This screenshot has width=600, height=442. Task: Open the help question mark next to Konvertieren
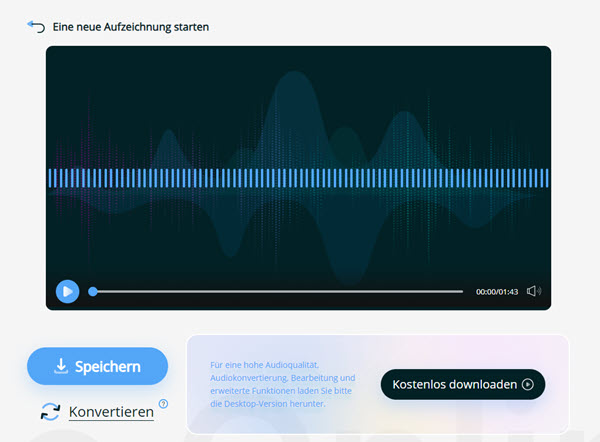[x=163, y=404]
